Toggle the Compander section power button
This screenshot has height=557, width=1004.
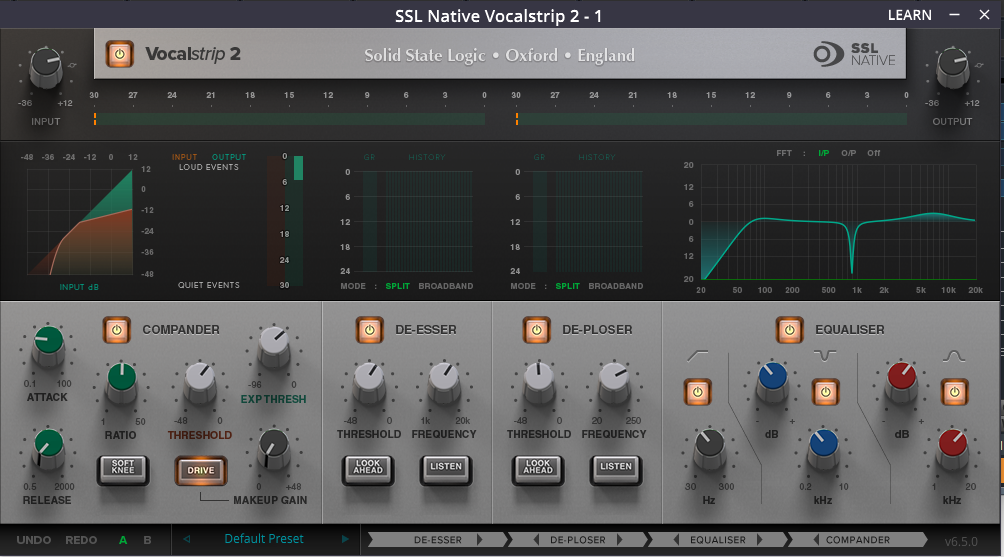[x=117, y=330]
